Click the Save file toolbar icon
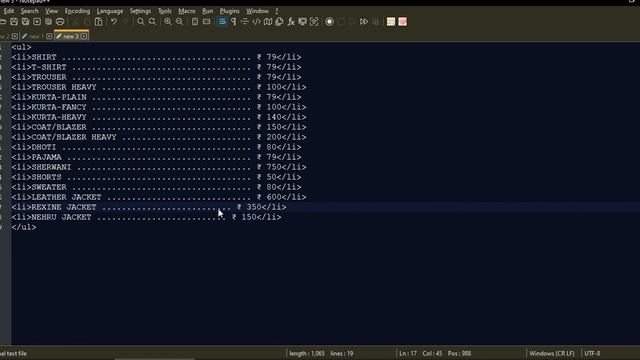Viewport: 640px width, 360px height. tap(14, 22)
